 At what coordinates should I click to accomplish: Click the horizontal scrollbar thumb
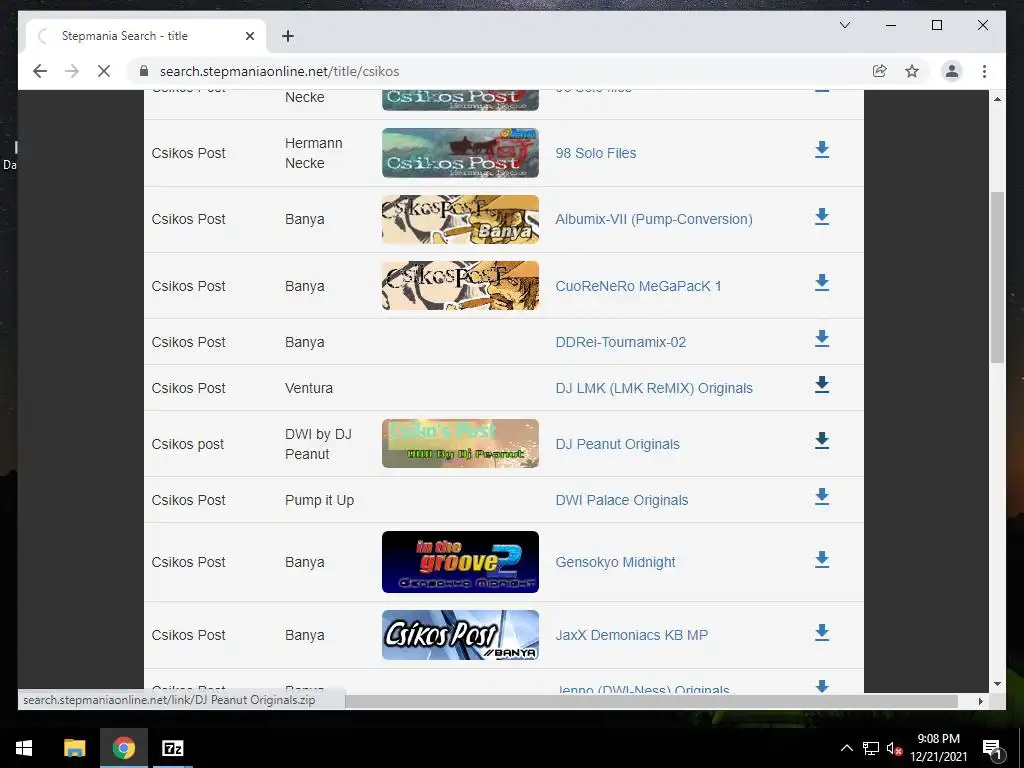[x=651, y=701]
